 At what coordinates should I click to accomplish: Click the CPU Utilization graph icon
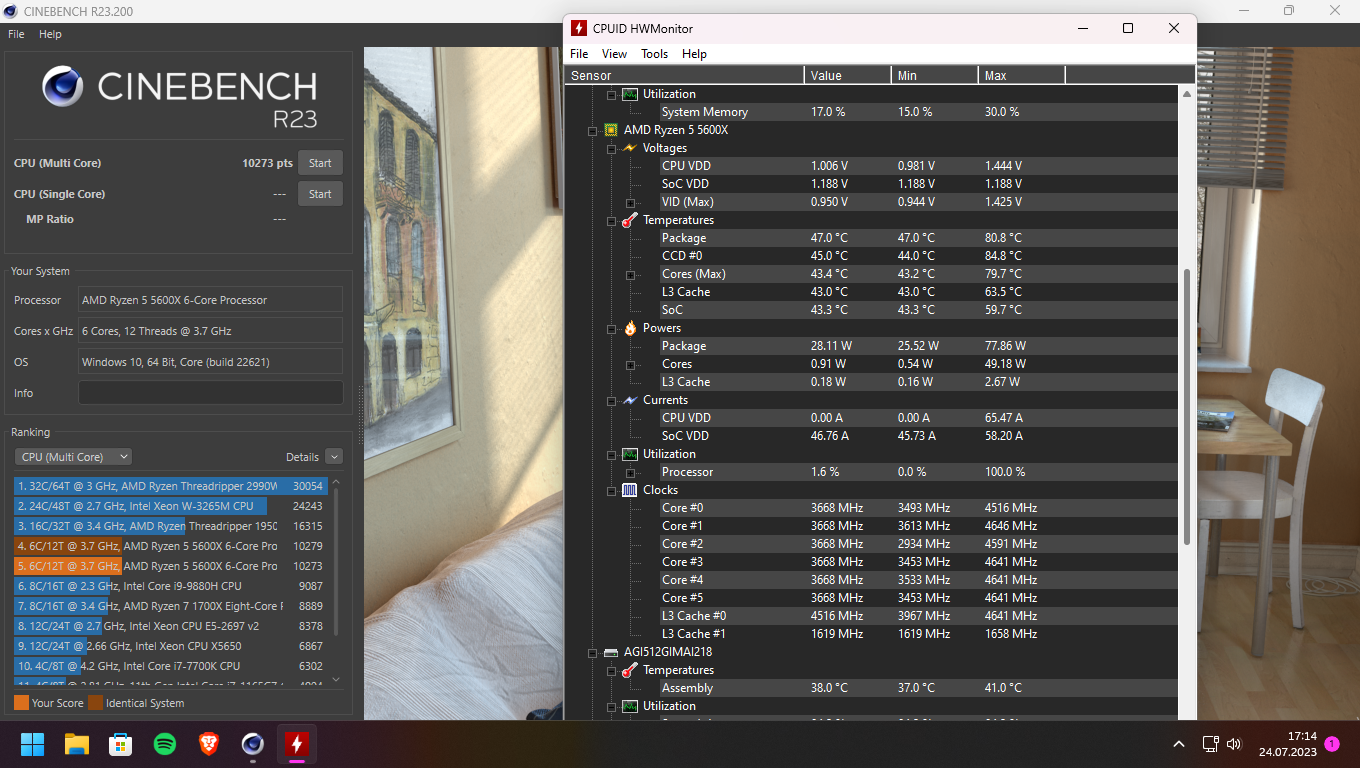[x=629, y=454]
